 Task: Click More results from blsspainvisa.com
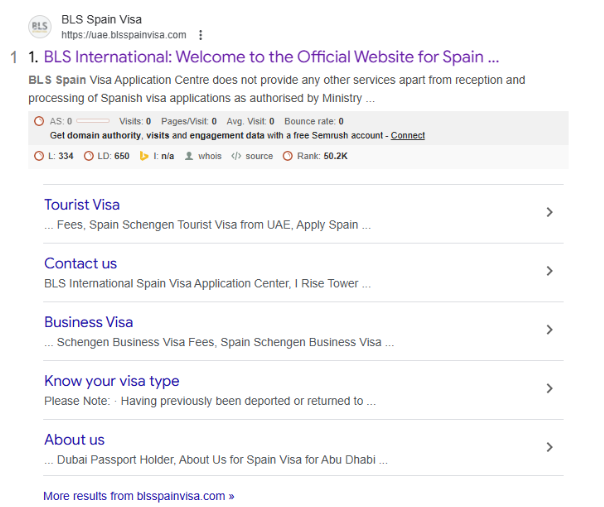(139, 496)
